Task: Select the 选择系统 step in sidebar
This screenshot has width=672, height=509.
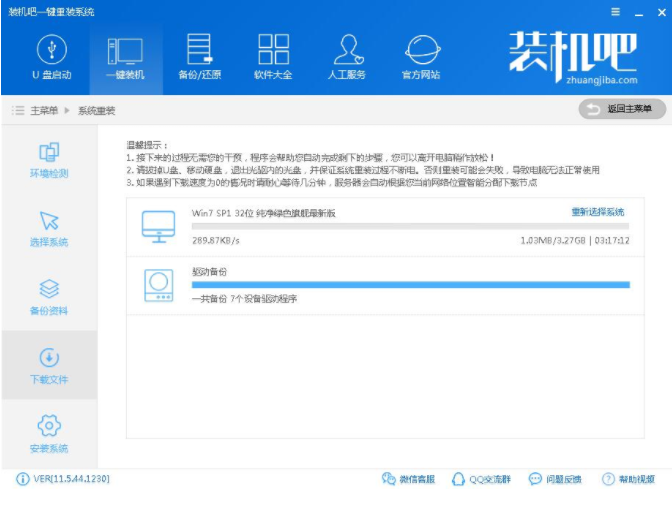Action: [x=49, y=229]
